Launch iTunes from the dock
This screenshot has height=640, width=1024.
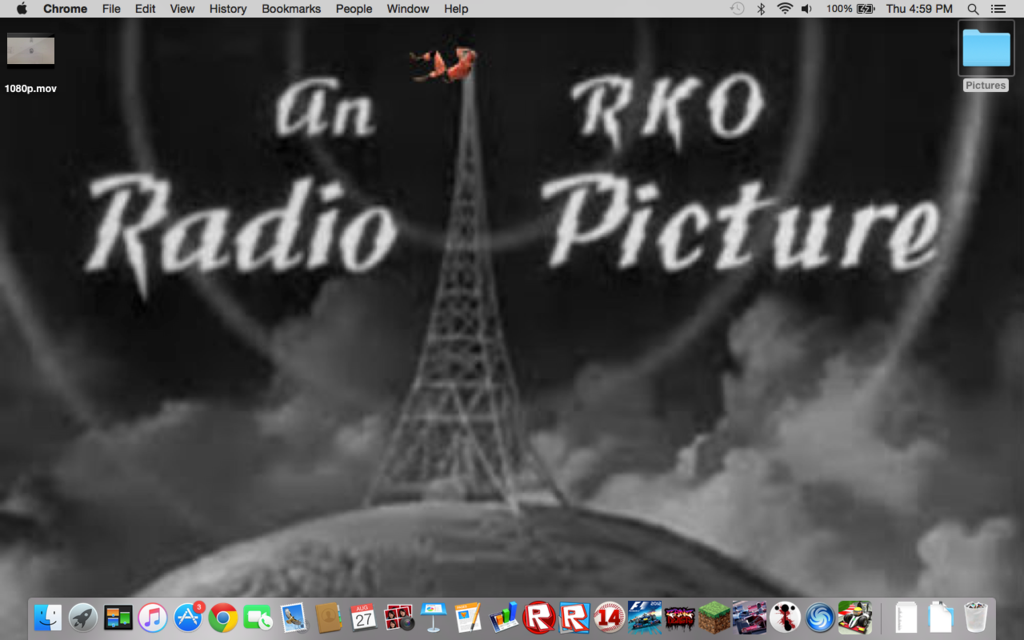click(x=153, y=617)
